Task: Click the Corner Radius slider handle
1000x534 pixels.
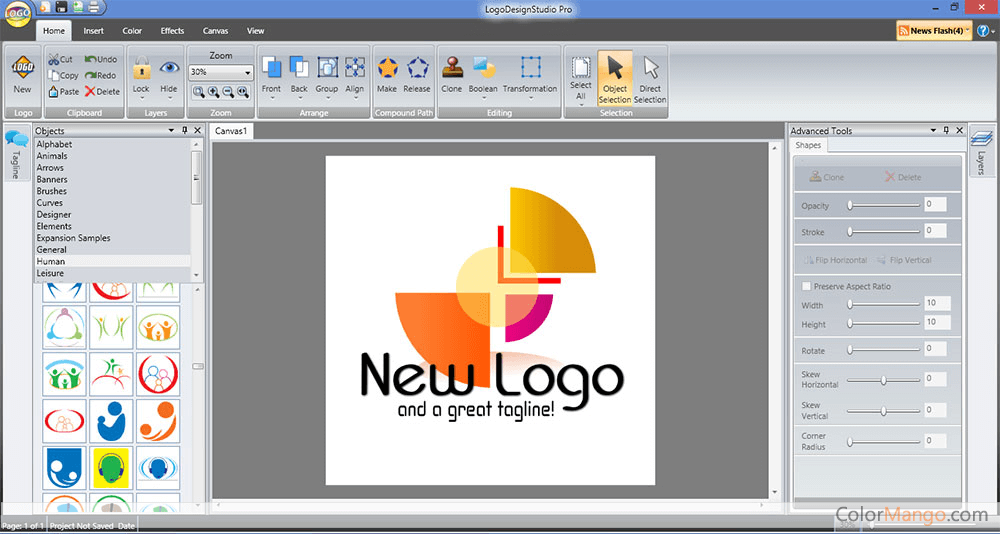Action: pyautogui.click(x=849, y=441)
